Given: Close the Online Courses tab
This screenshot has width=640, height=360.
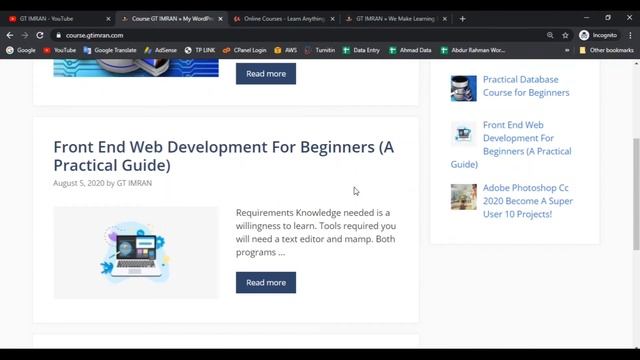Looking at the screenshot, I should tap(333, 19).
